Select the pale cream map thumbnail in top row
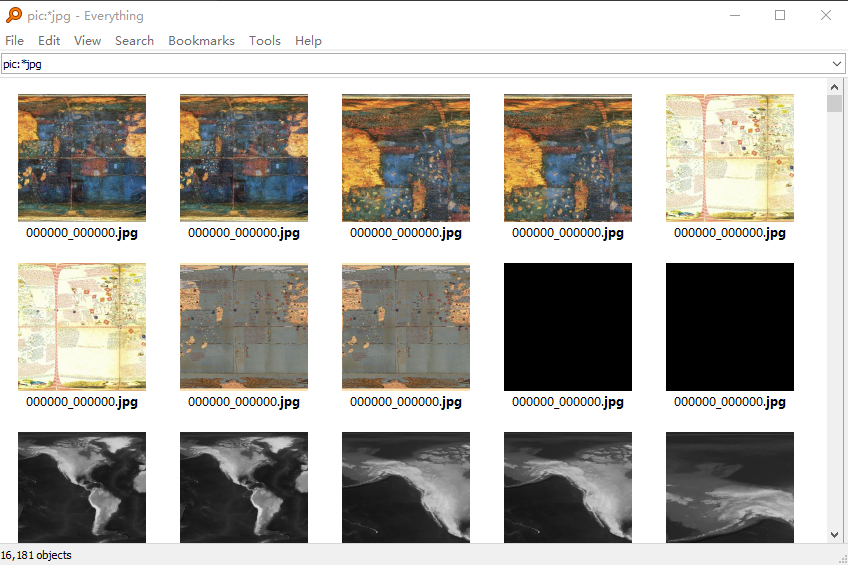The width and height of the screenshot is (848, 565). coord(730,158)
